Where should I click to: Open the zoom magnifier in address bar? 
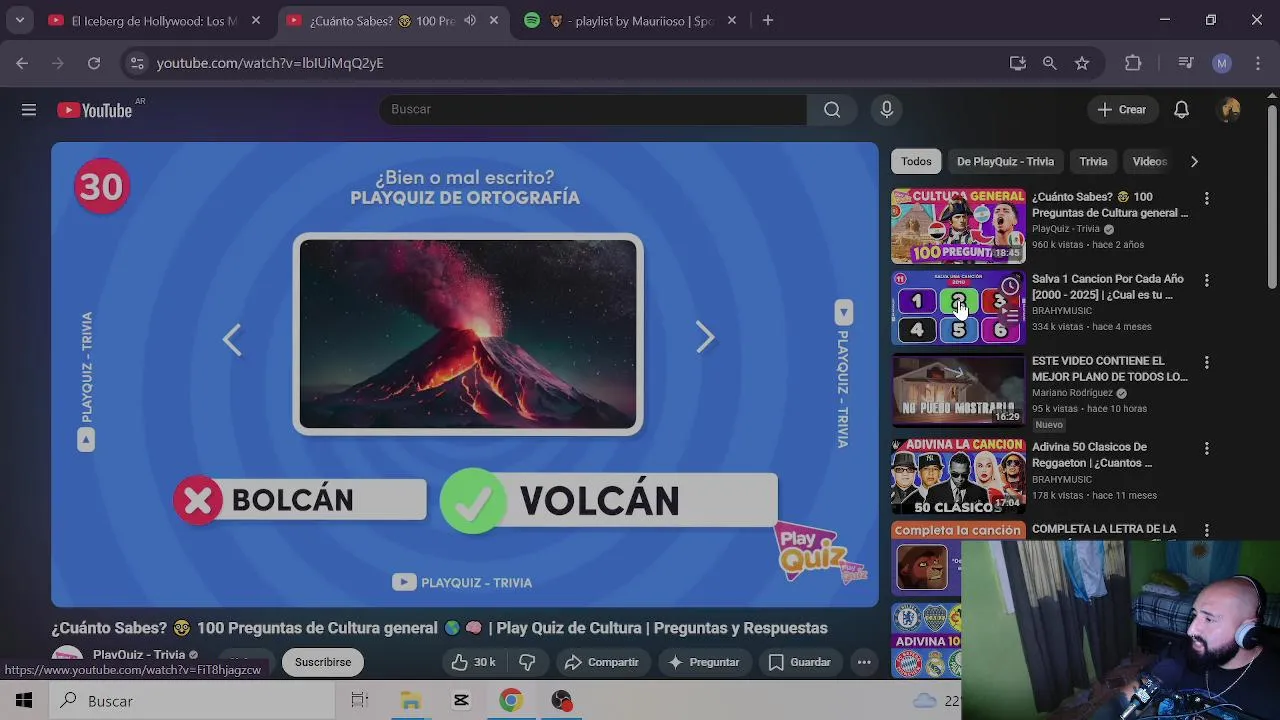[1049, 63]
